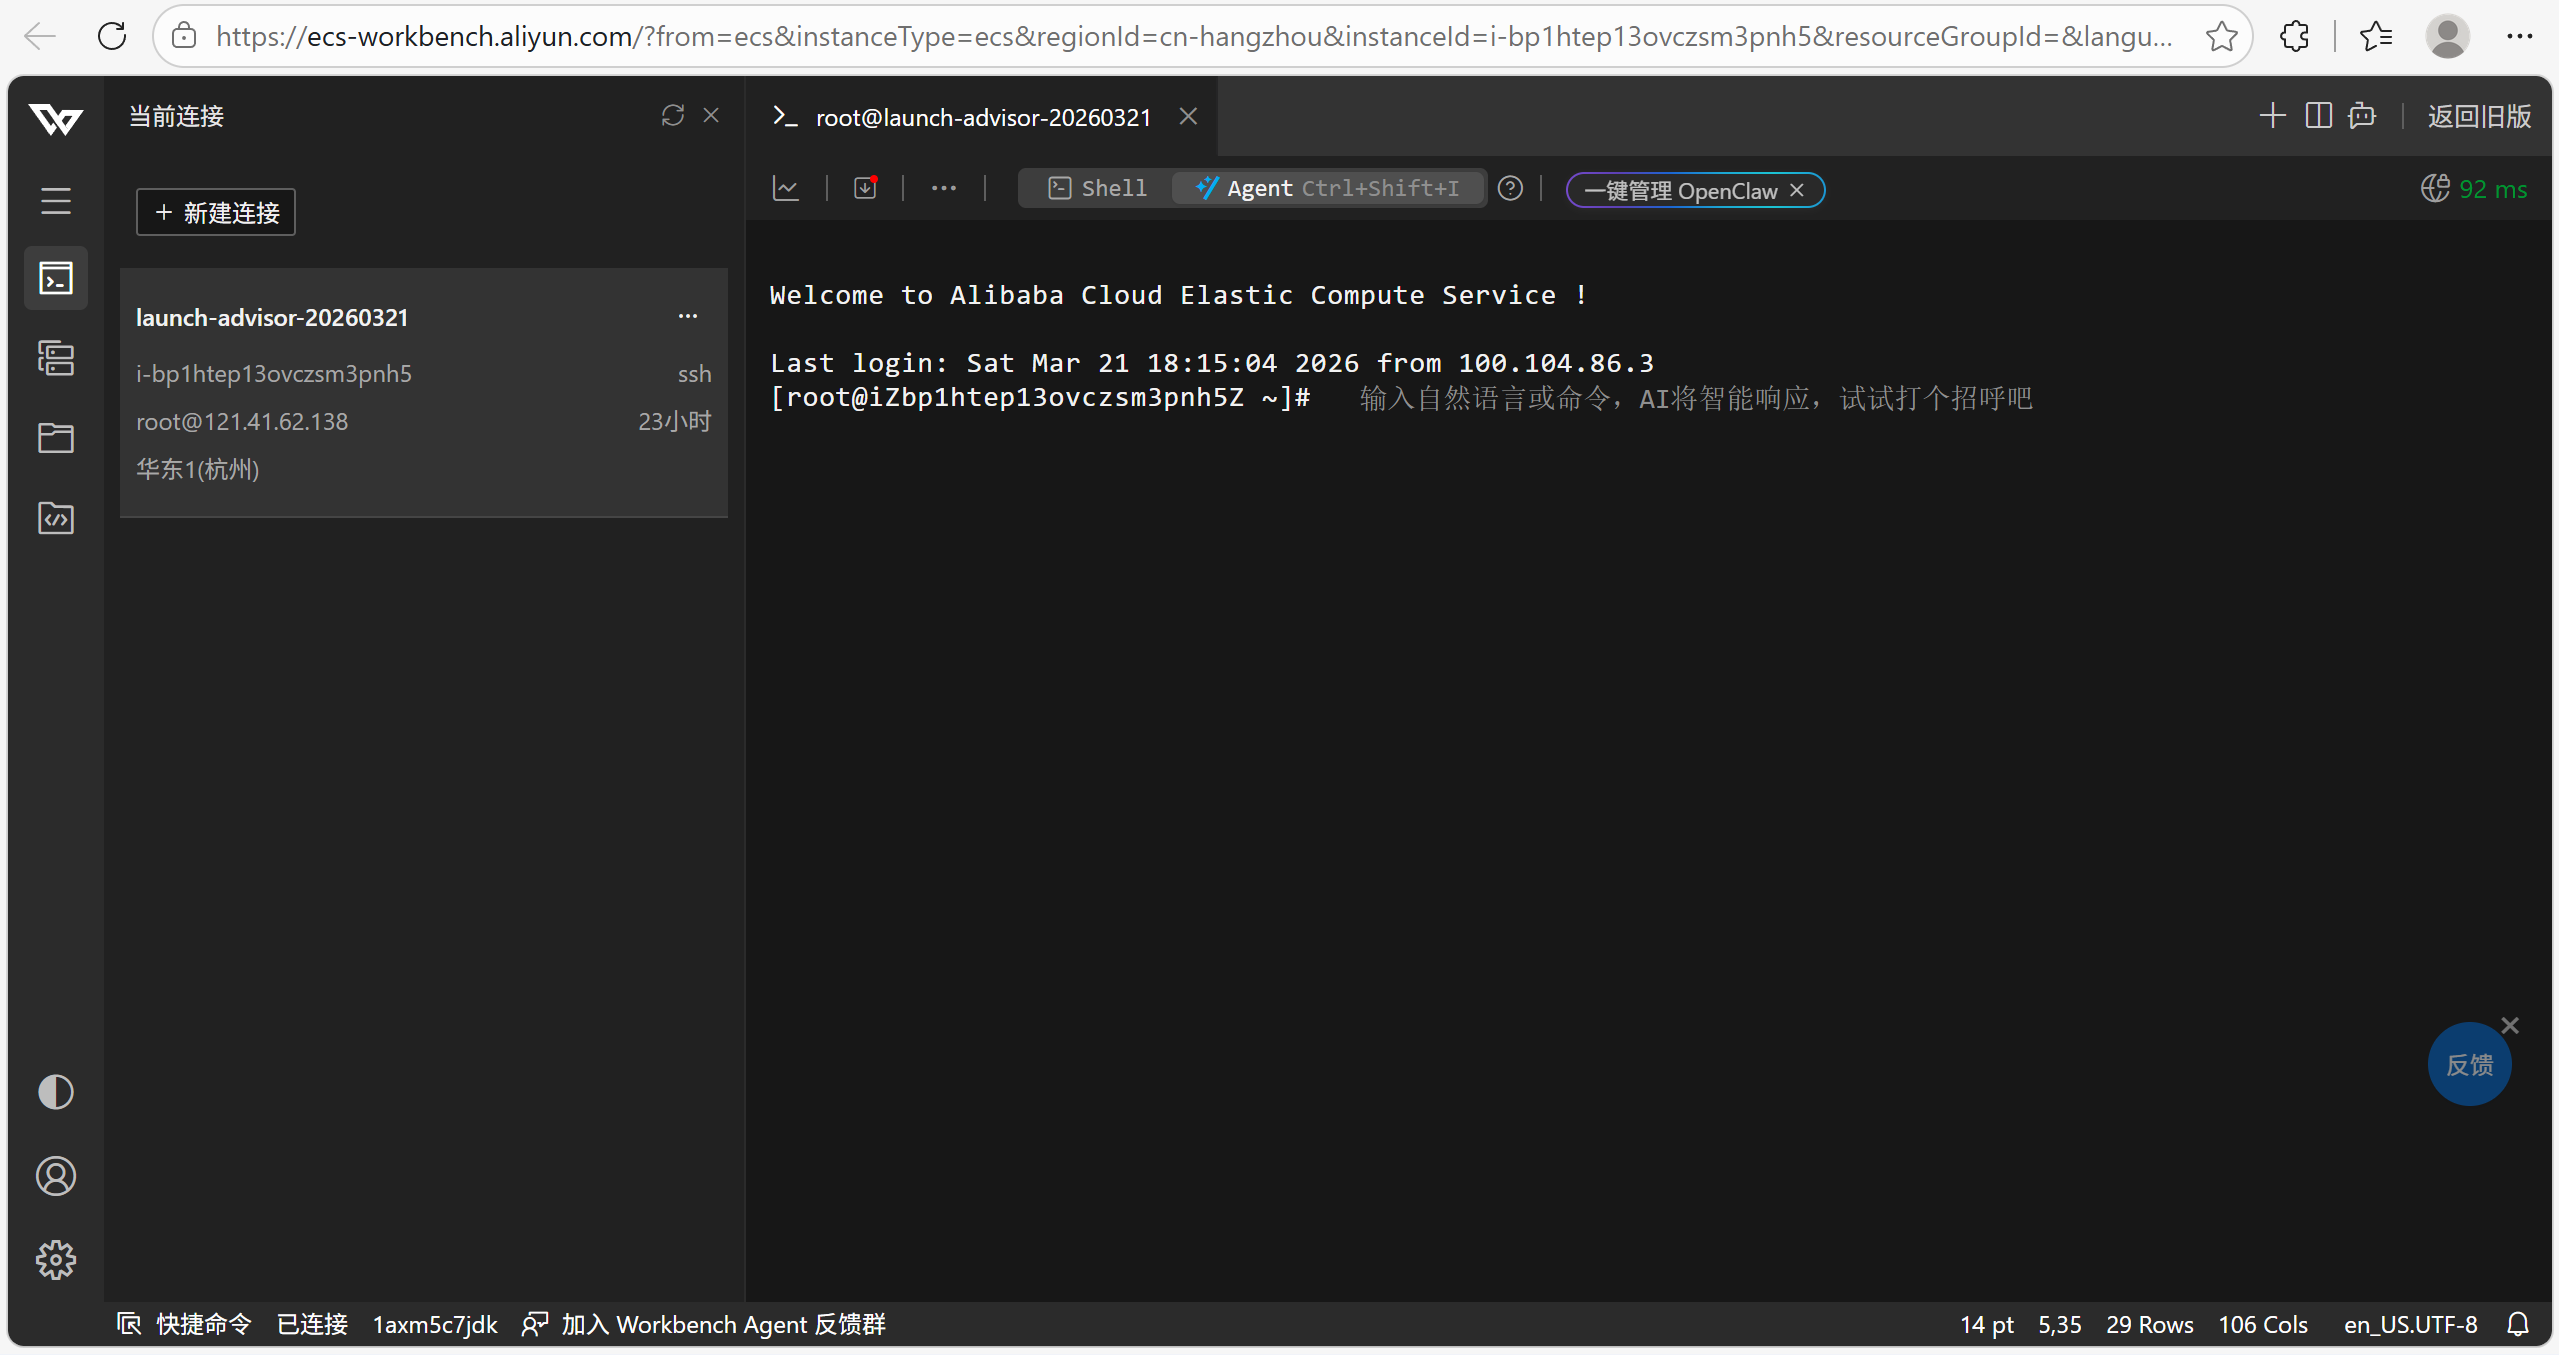Open the AI assistant robot icon
This screenshot has height=1355, width=2559.
point(2362,116)
